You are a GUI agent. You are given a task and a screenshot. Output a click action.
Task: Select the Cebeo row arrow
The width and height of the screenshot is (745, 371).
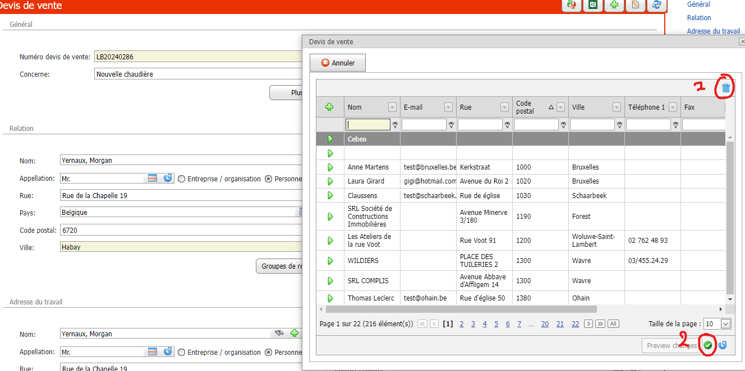pyautogui.click(x=330, y=139)
